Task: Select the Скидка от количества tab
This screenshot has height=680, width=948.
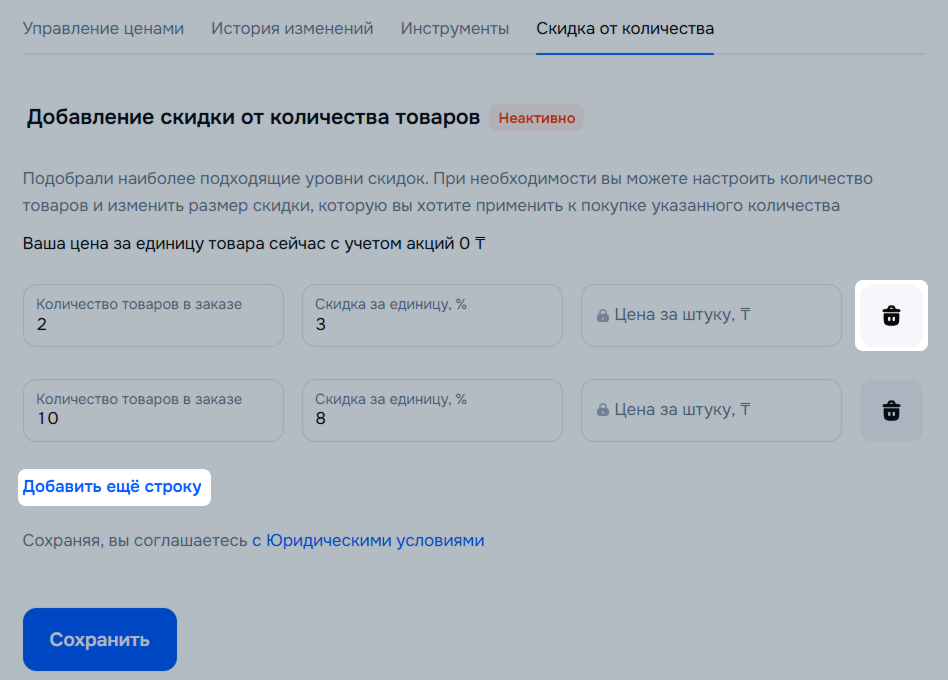Action: point(625,28)
